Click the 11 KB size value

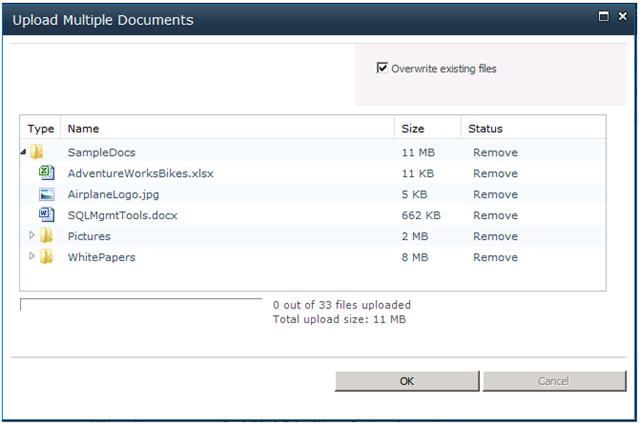[418, 173]
